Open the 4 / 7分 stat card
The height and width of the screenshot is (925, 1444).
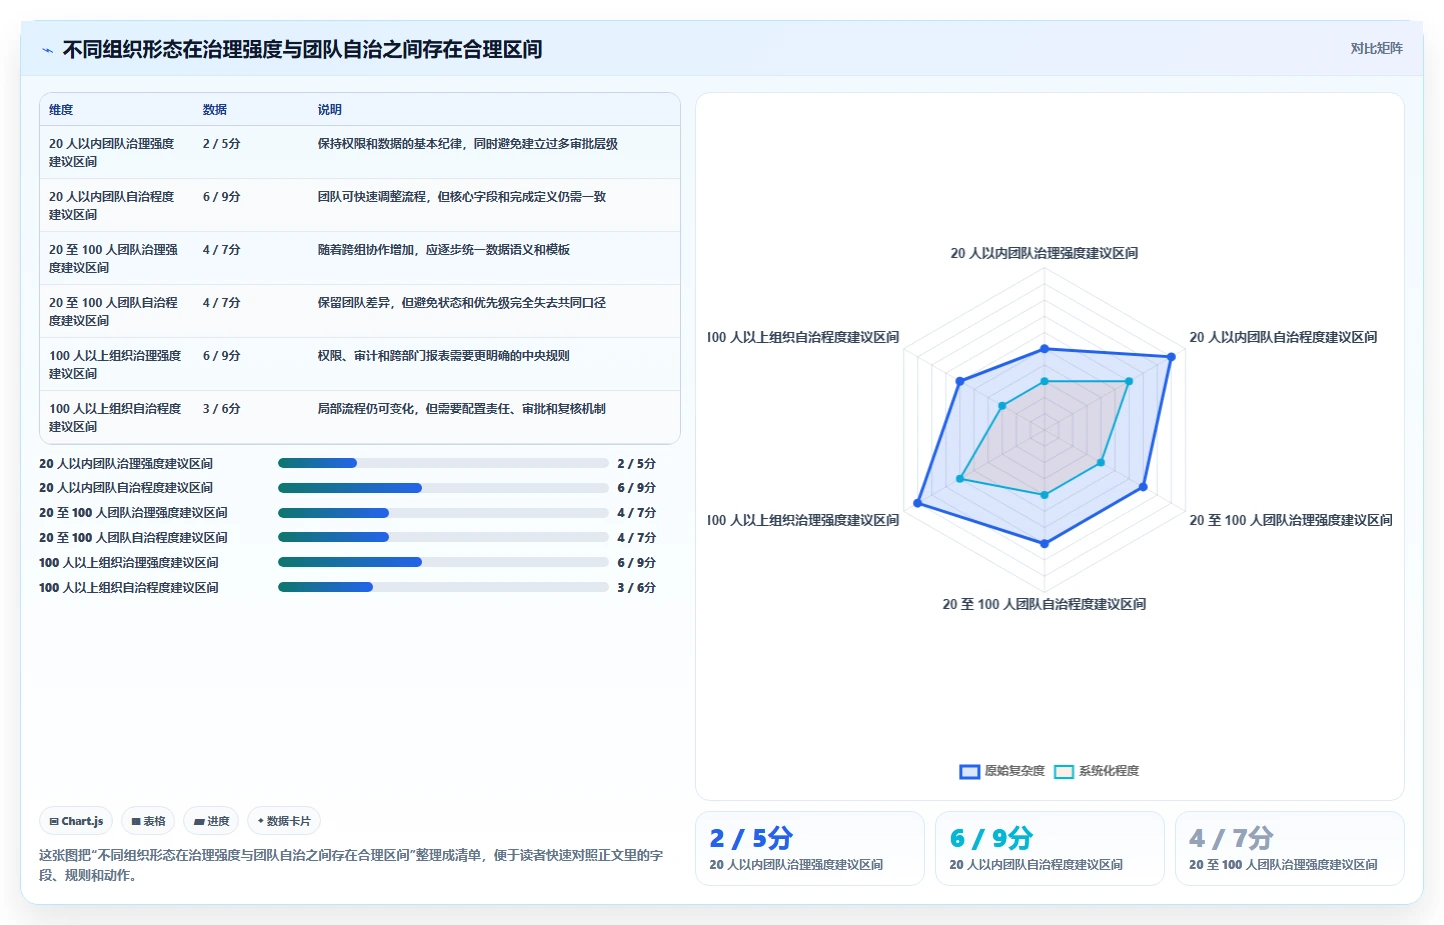[1290, 848]
